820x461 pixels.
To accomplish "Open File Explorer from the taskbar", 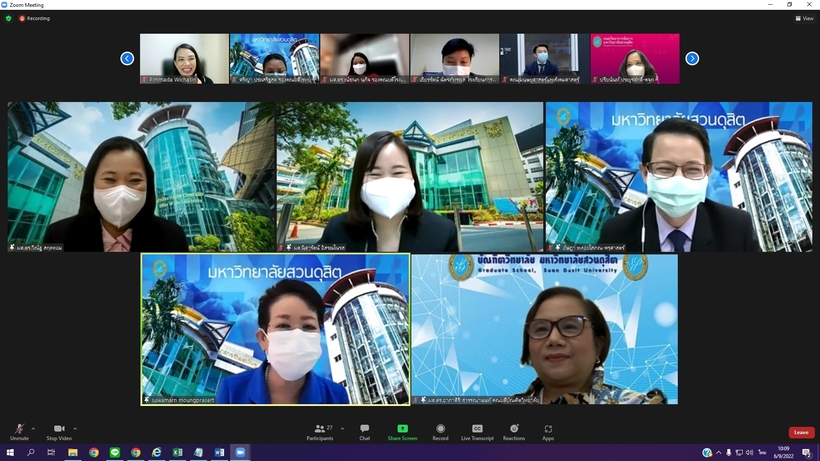I will click(73, 452).
